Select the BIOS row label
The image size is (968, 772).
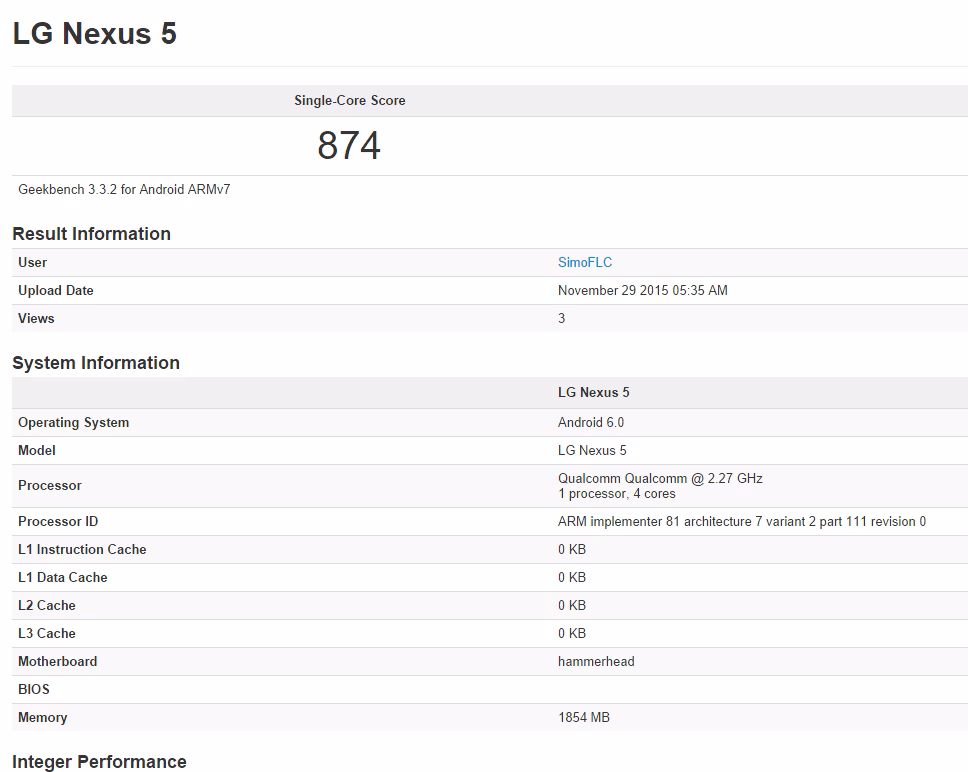(33, 689)
